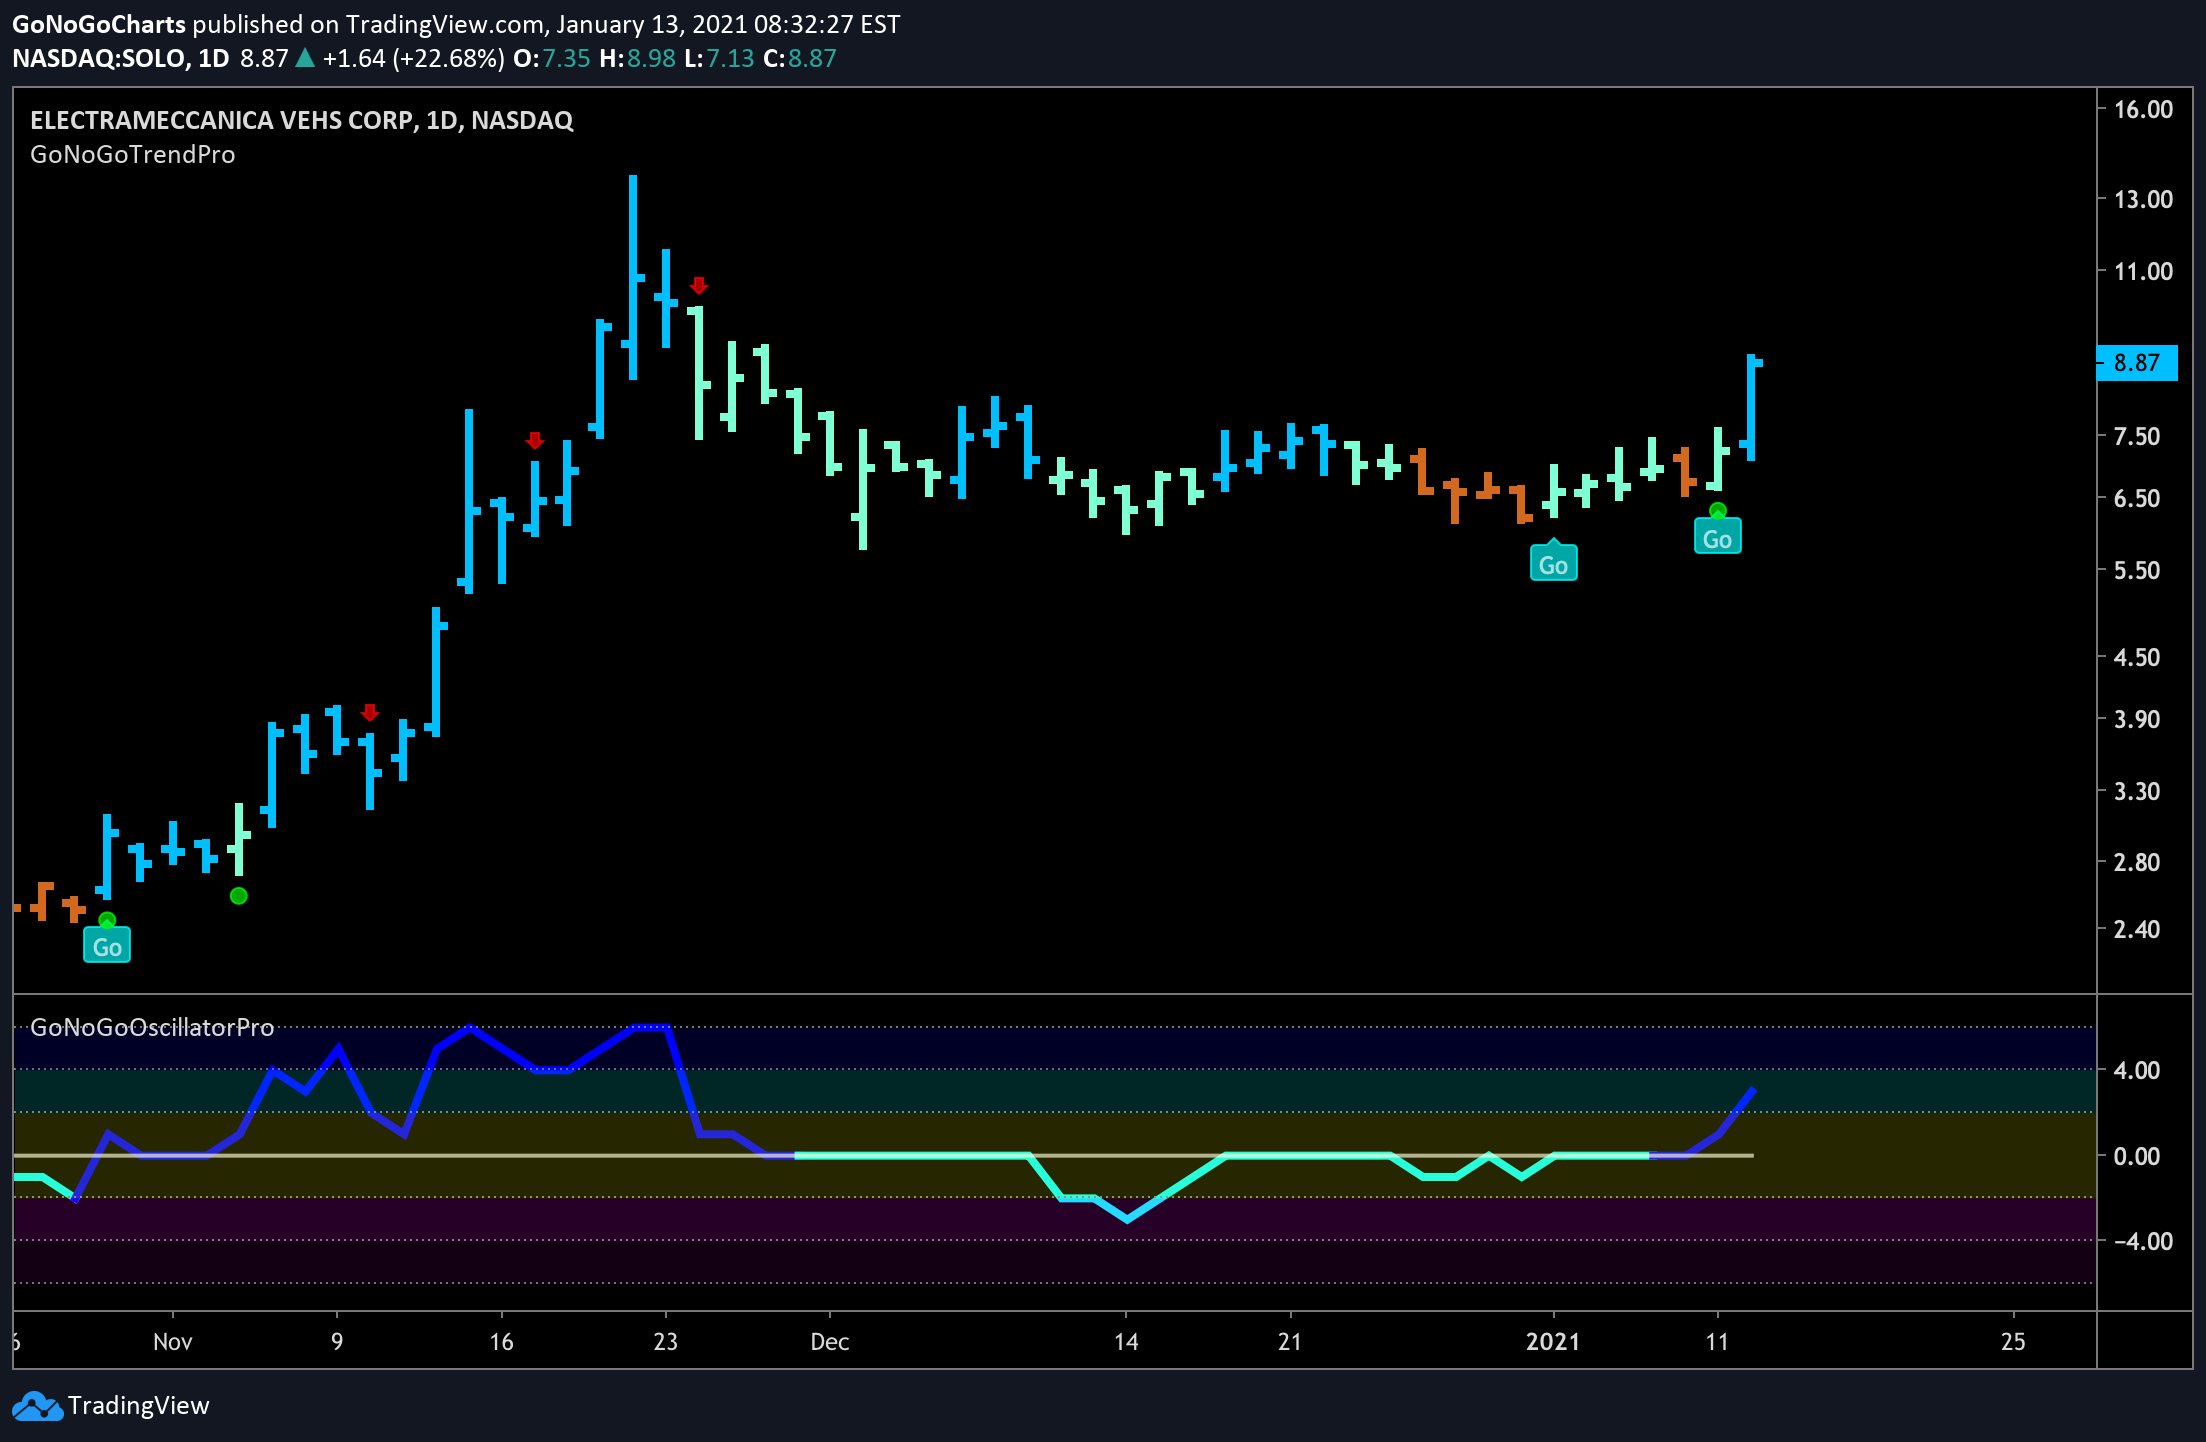Viewport: 2206px width, 1442px height.
Task: Click the green dot above the first Go label
Action: 107,920
